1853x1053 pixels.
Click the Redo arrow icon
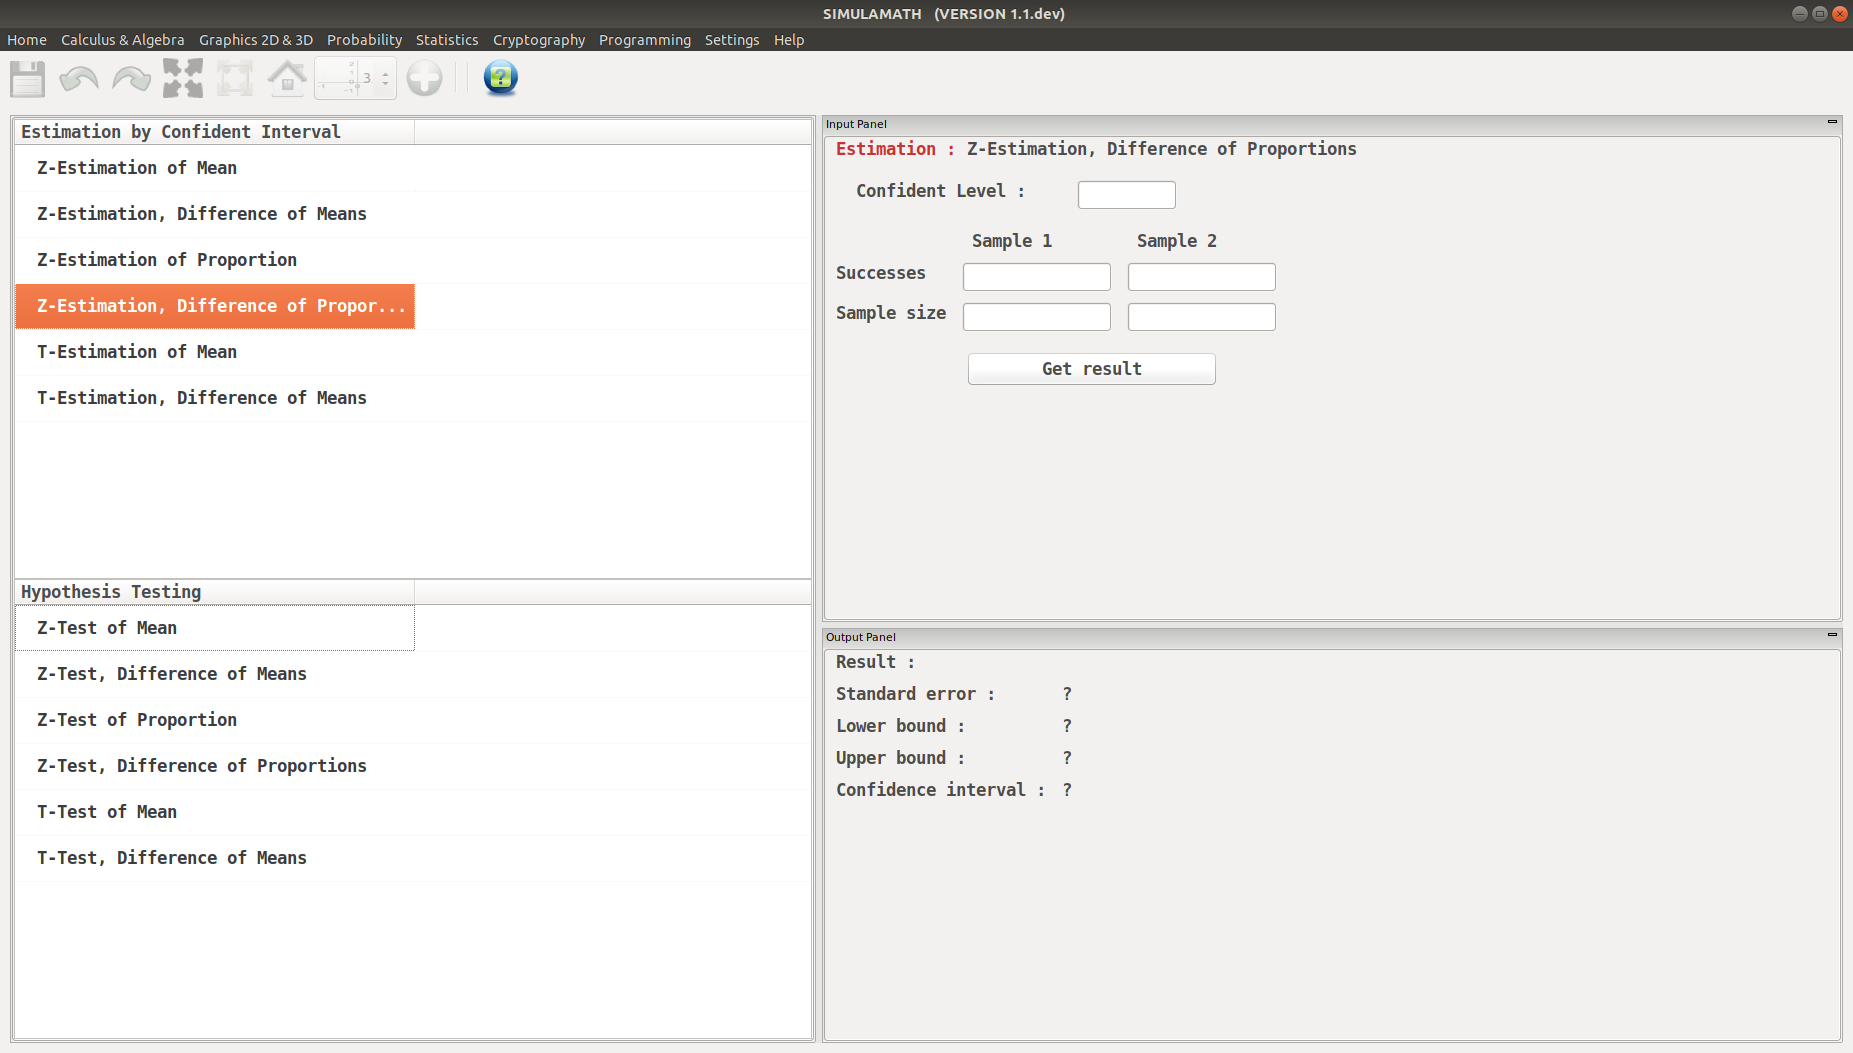pos(131,78)
